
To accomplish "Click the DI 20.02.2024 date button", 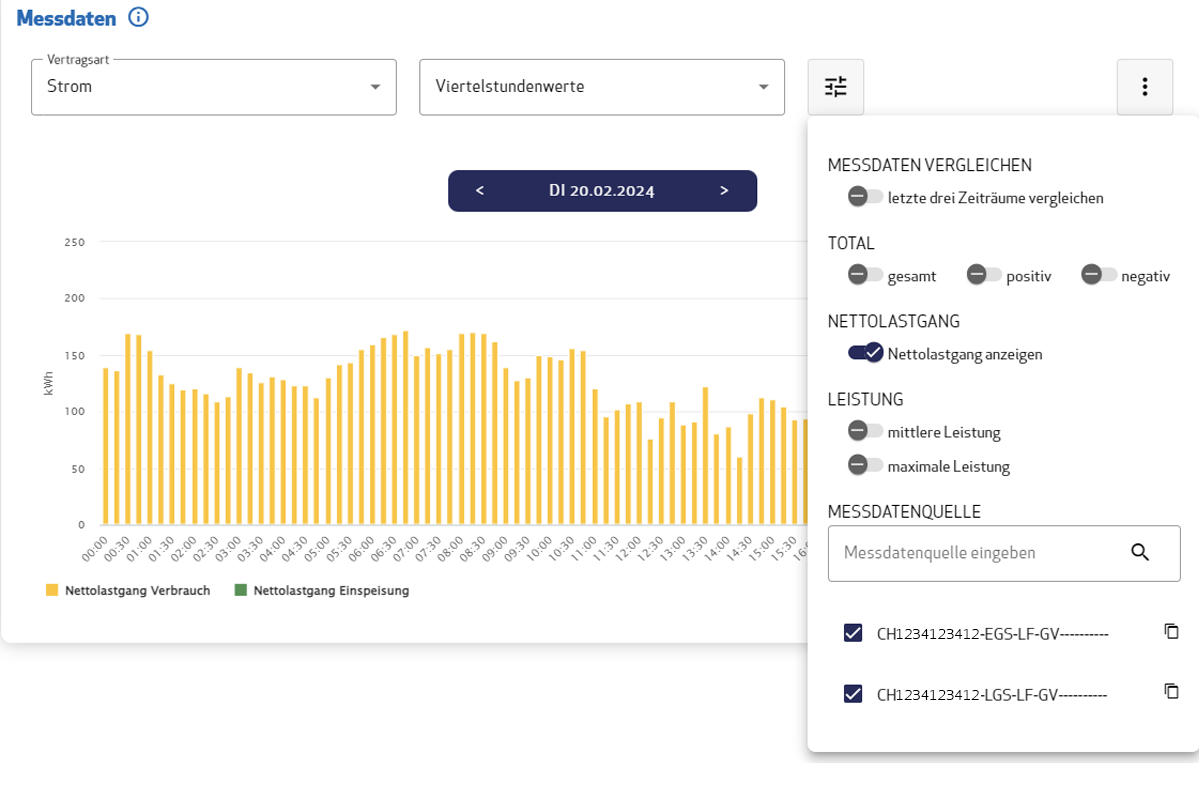I will [602, 190].
